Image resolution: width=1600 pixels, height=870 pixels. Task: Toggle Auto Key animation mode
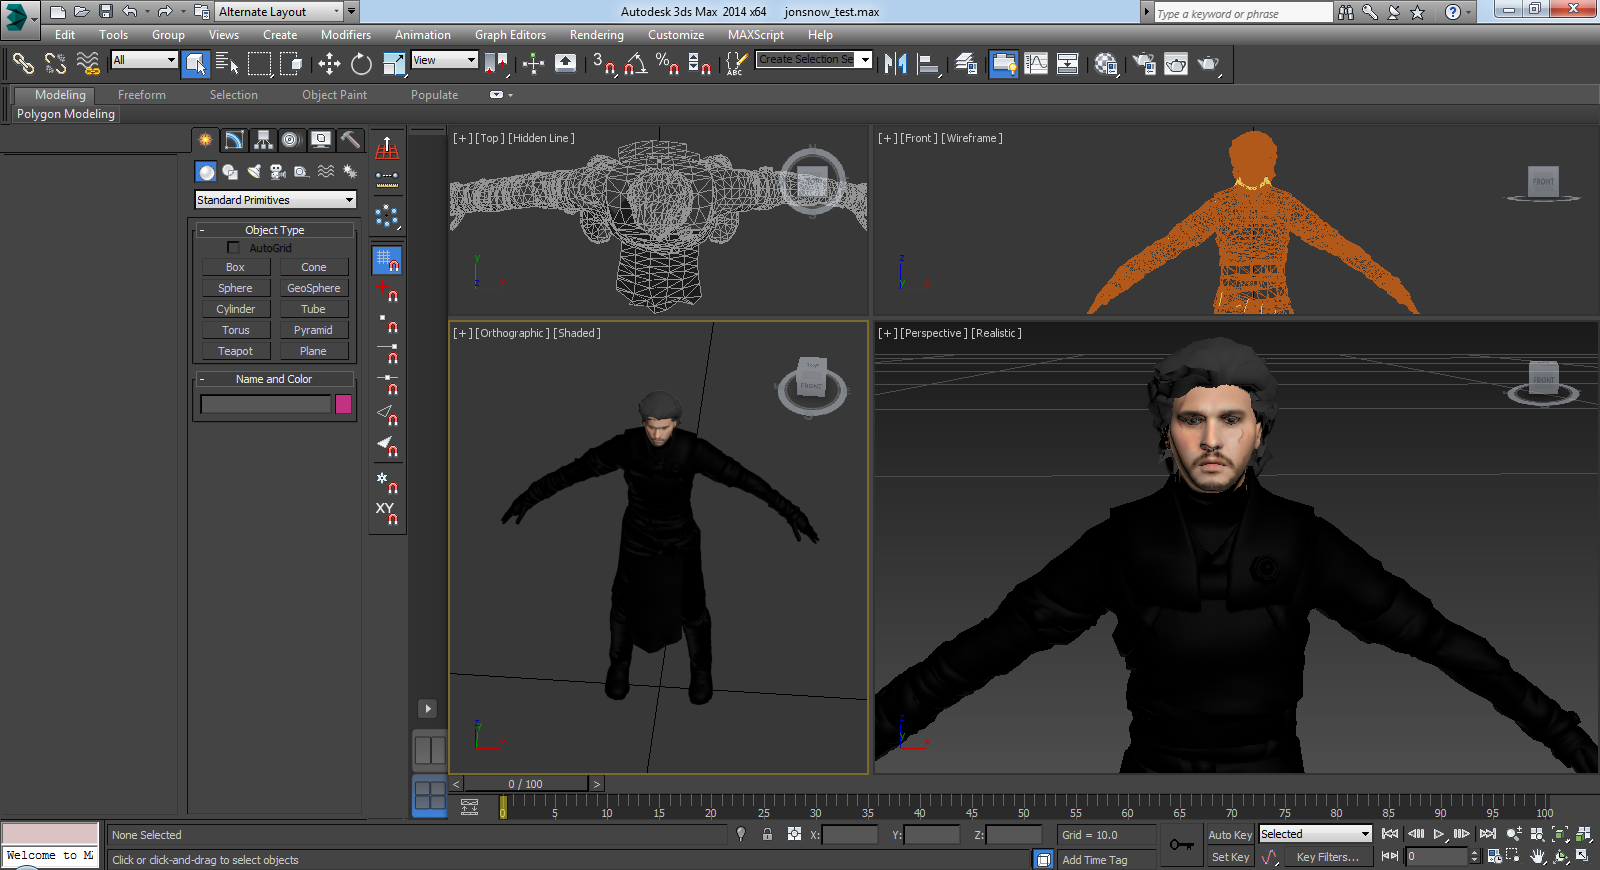1230,835
